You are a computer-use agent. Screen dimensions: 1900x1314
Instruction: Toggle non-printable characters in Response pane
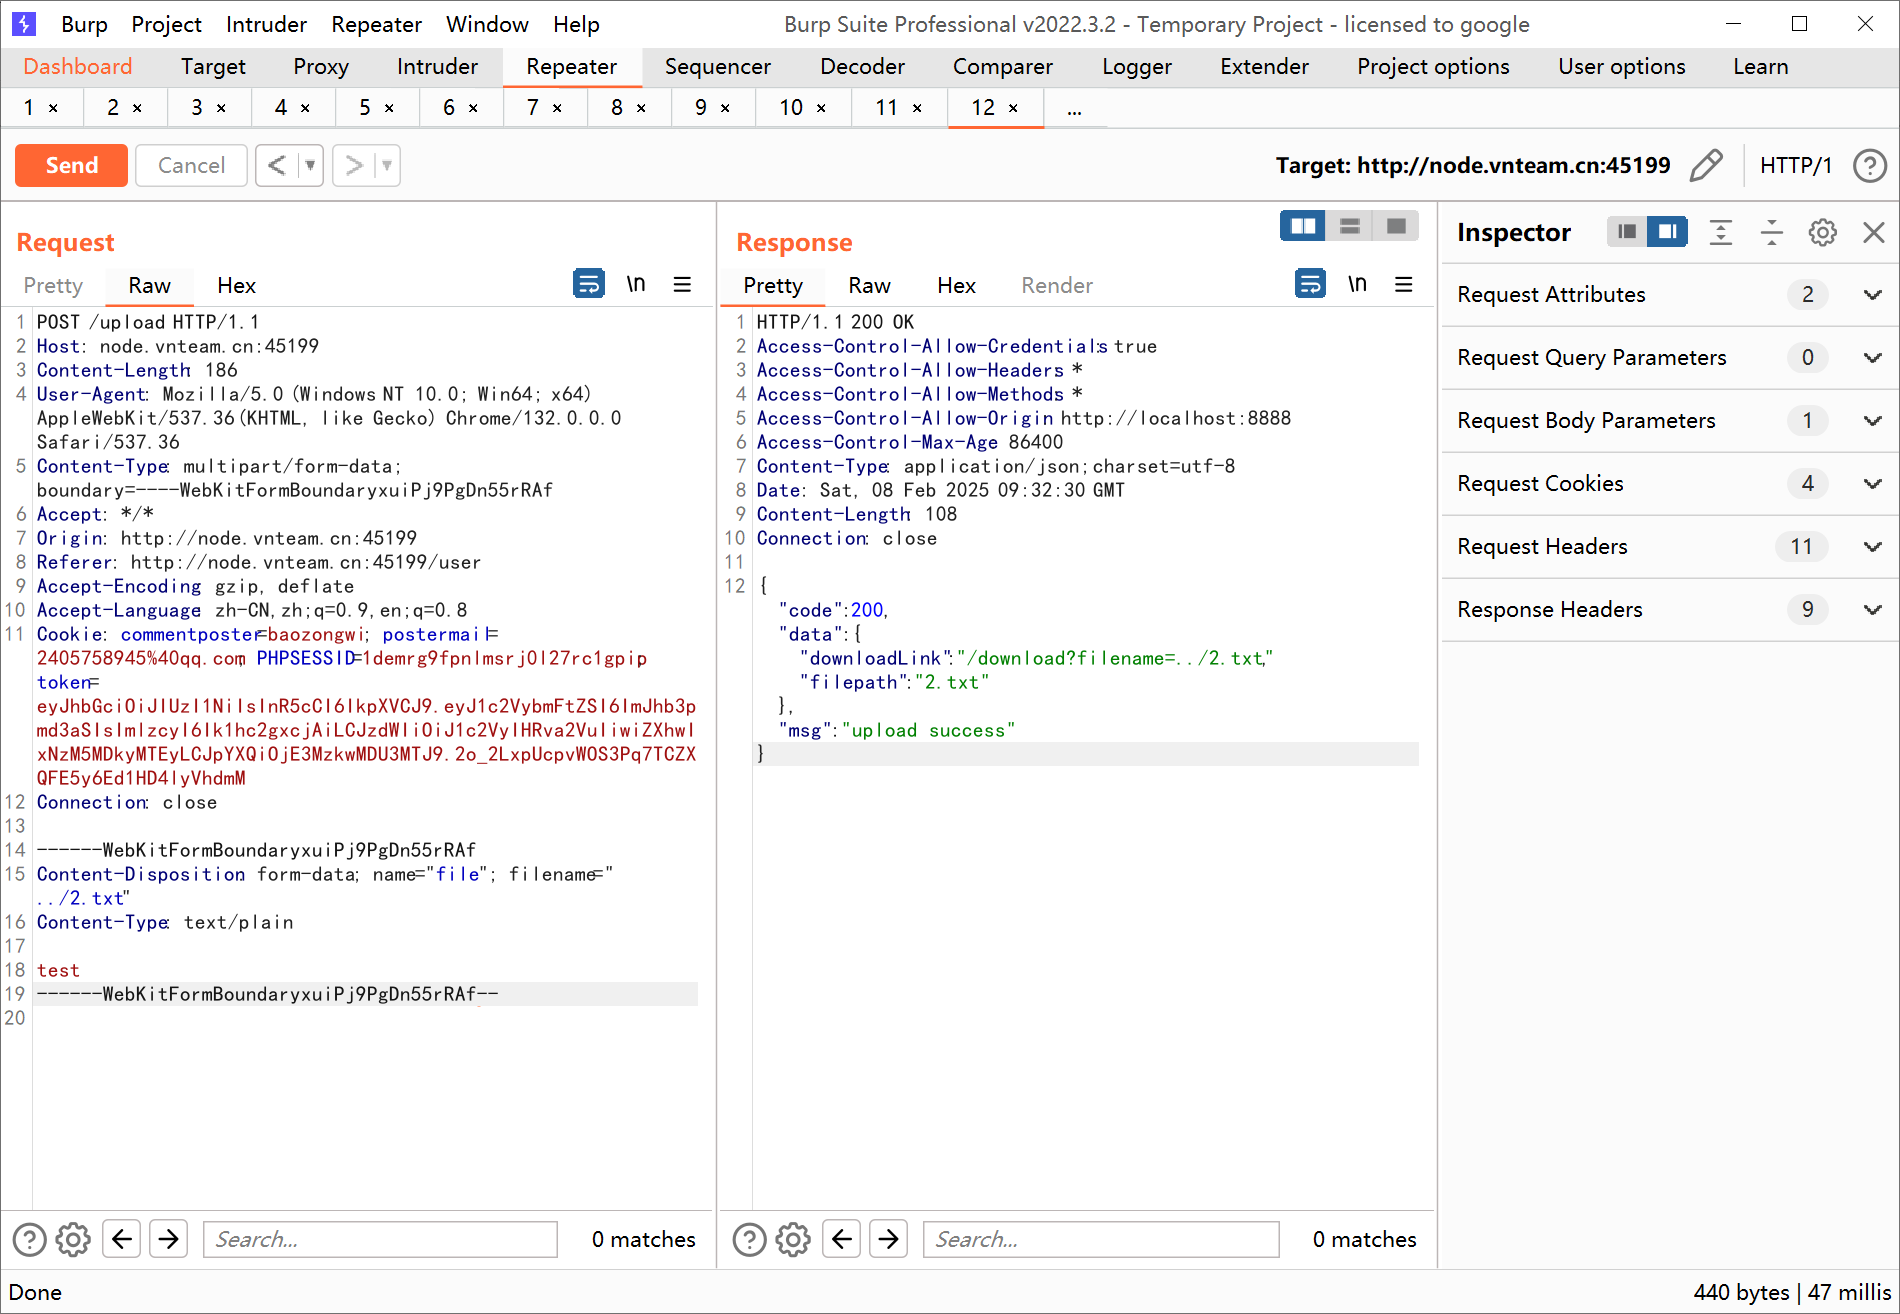tap(1356, 285)
